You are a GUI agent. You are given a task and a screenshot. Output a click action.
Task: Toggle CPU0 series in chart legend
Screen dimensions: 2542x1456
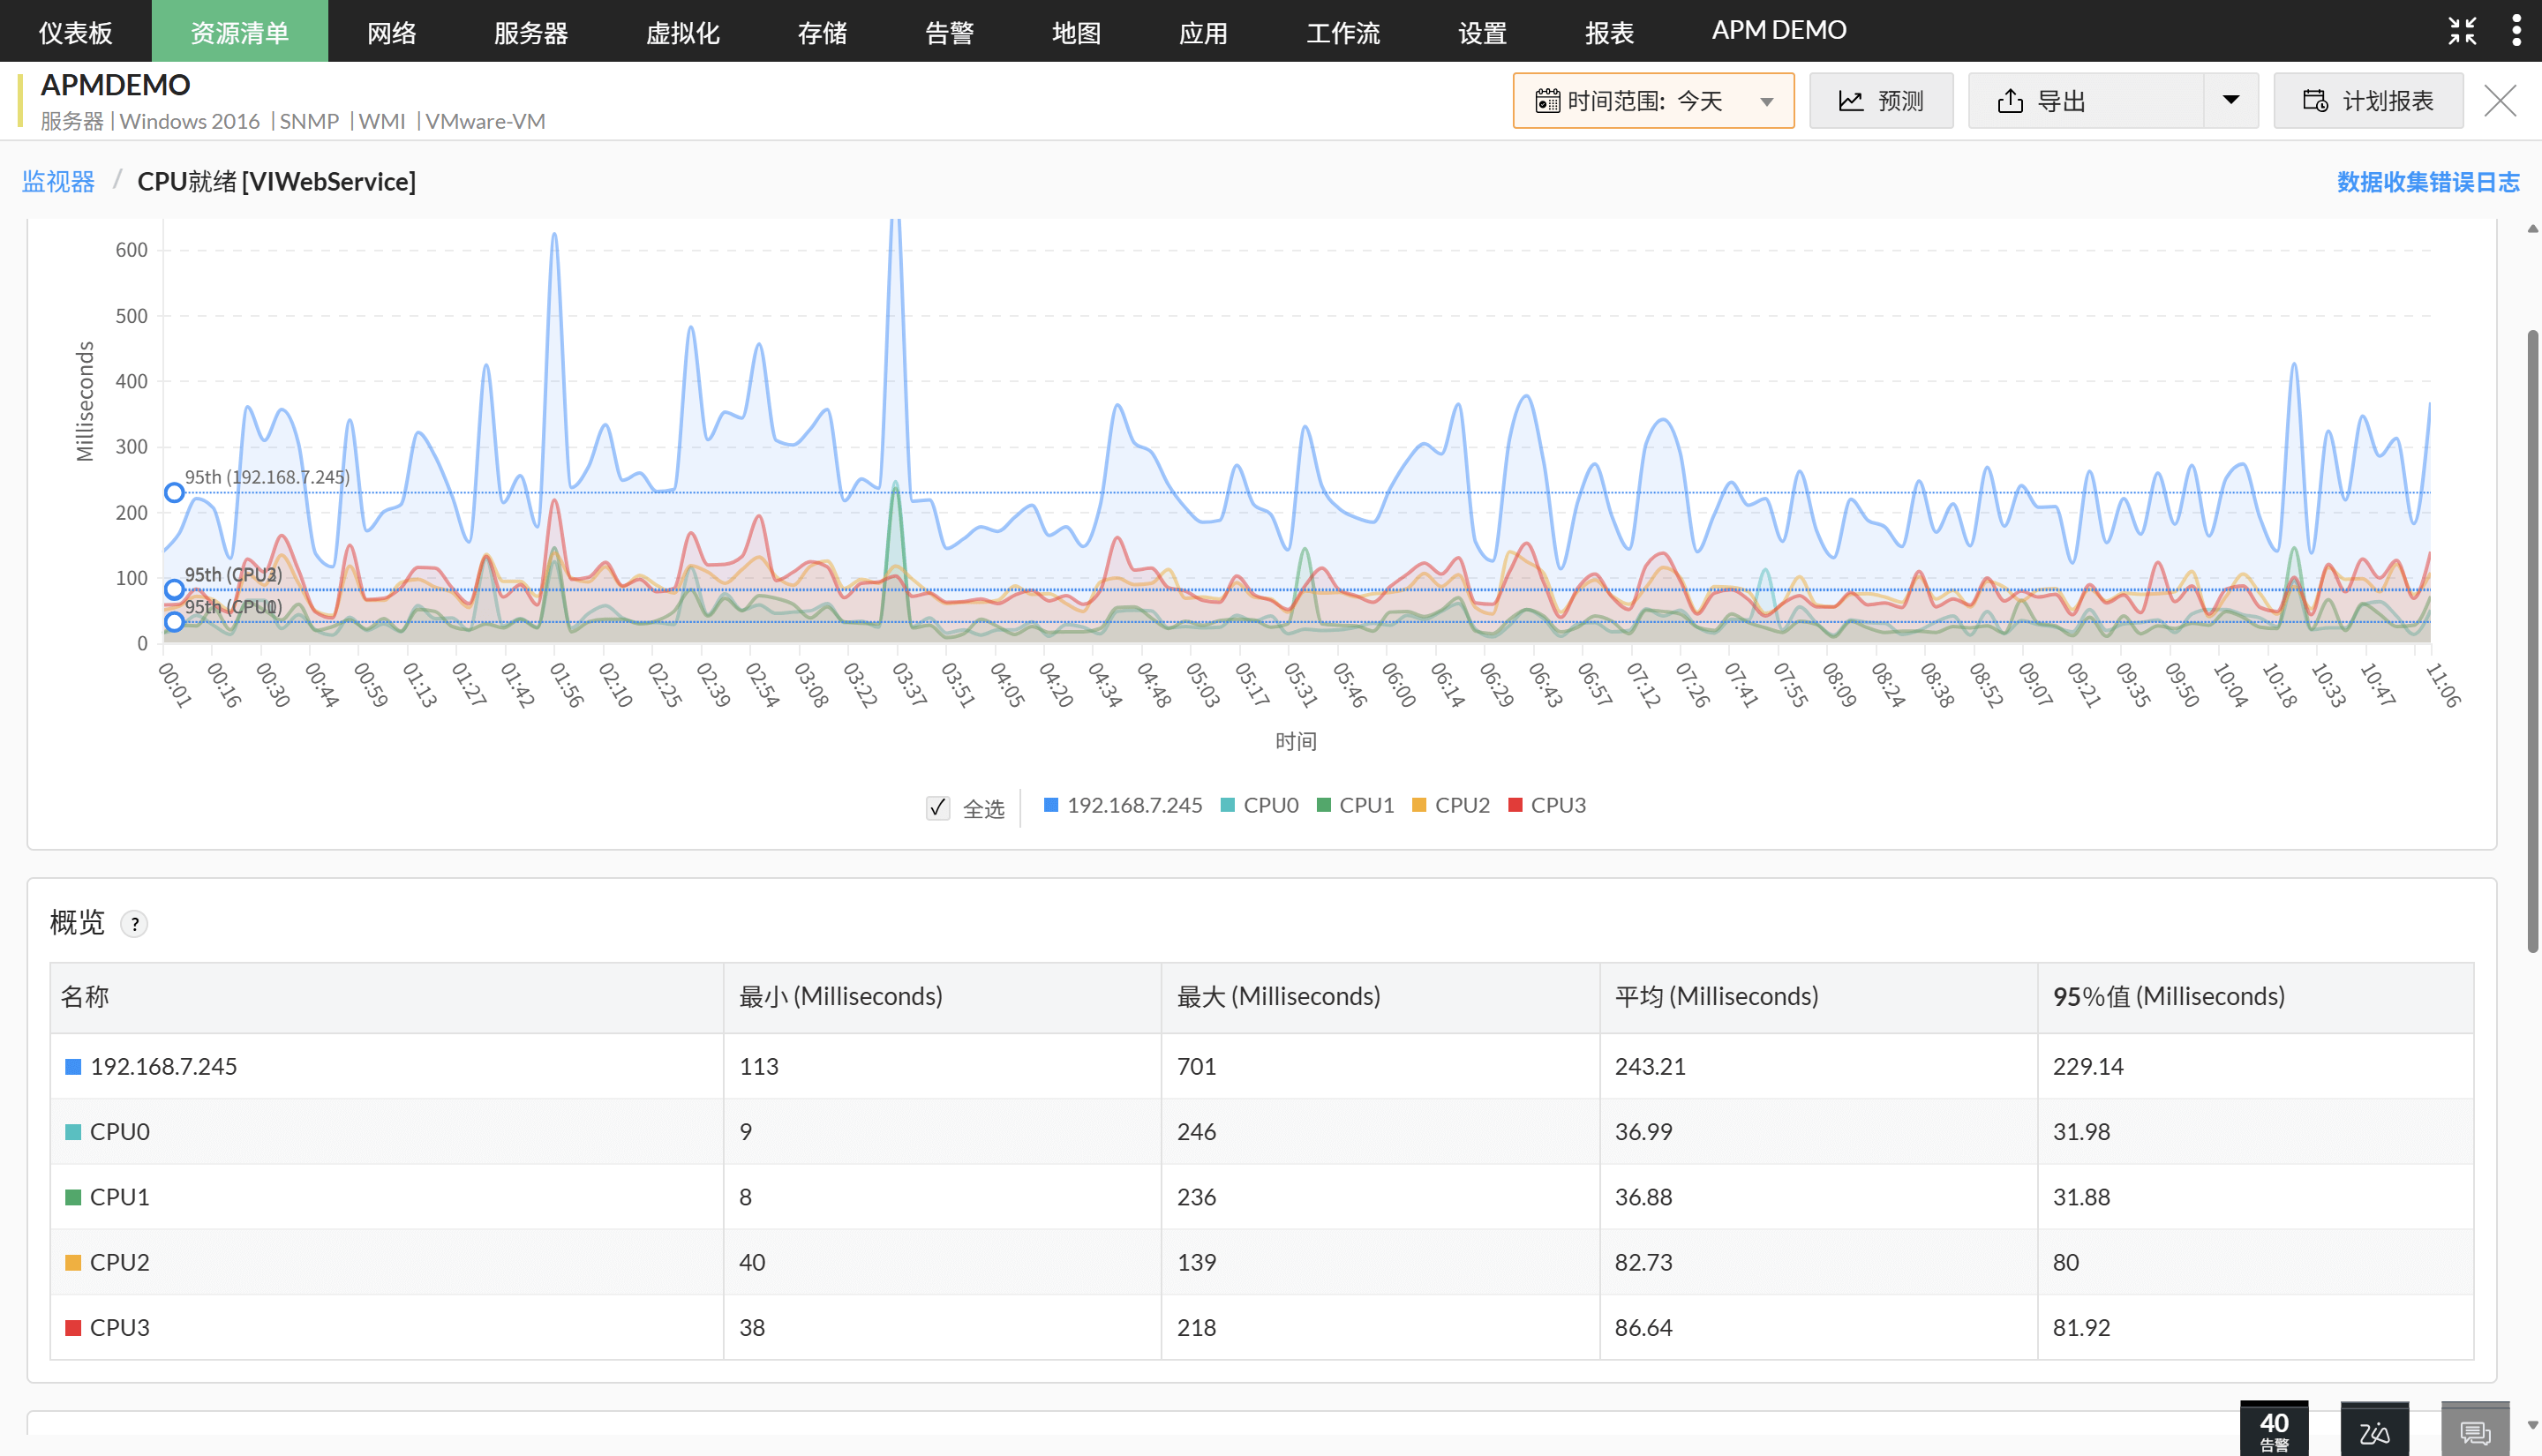point(1260,806)
